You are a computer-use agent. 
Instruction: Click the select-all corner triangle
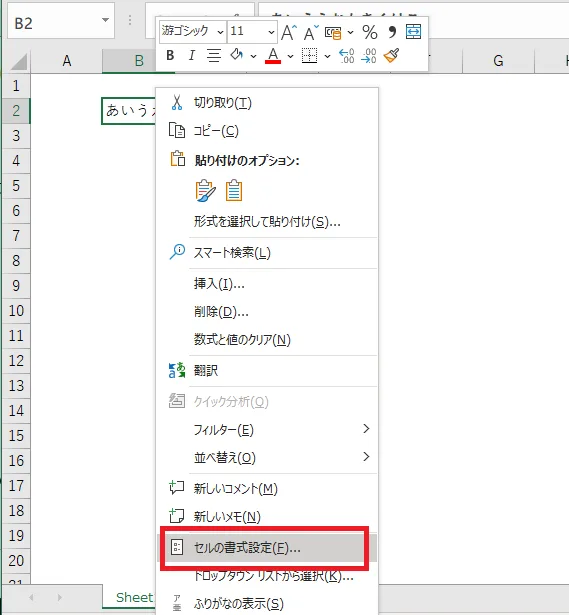pyautogui.click(x=17, y=61)
